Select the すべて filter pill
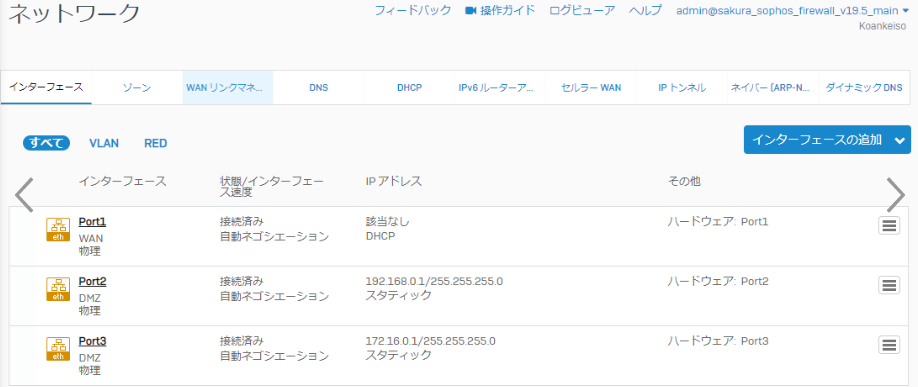 [46, 143]
